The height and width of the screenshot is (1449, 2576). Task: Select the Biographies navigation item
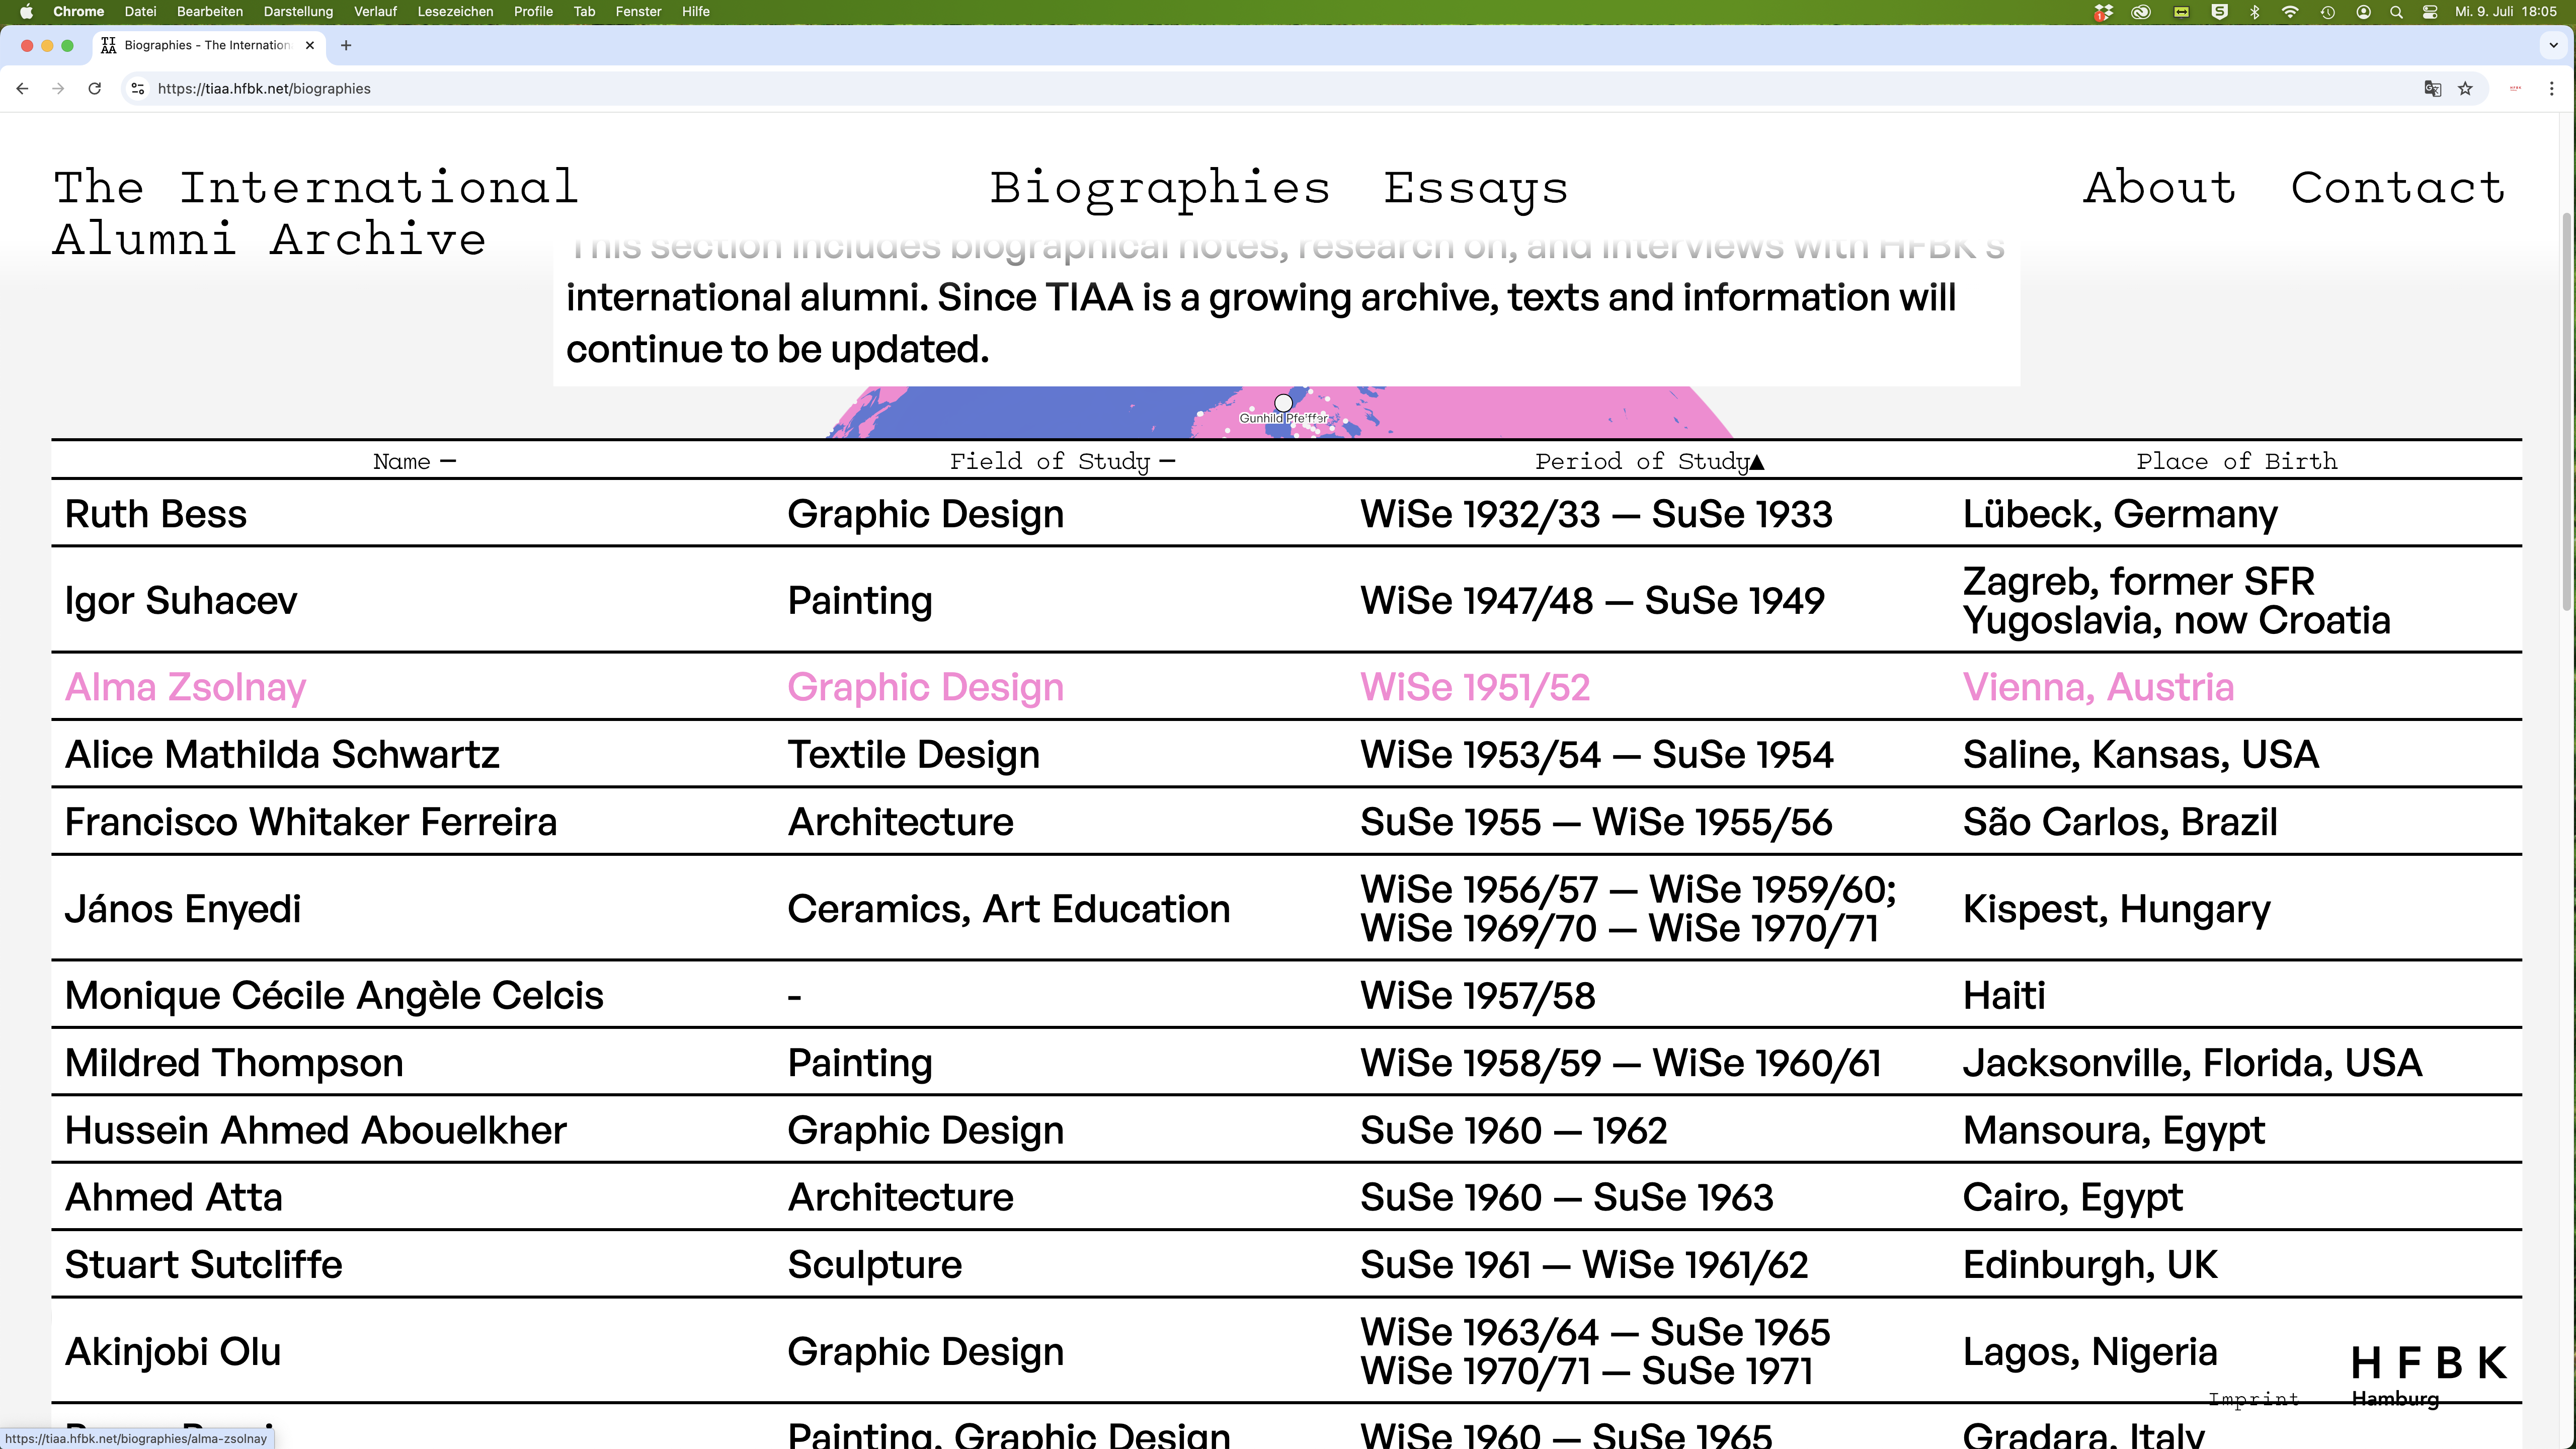1159,188
